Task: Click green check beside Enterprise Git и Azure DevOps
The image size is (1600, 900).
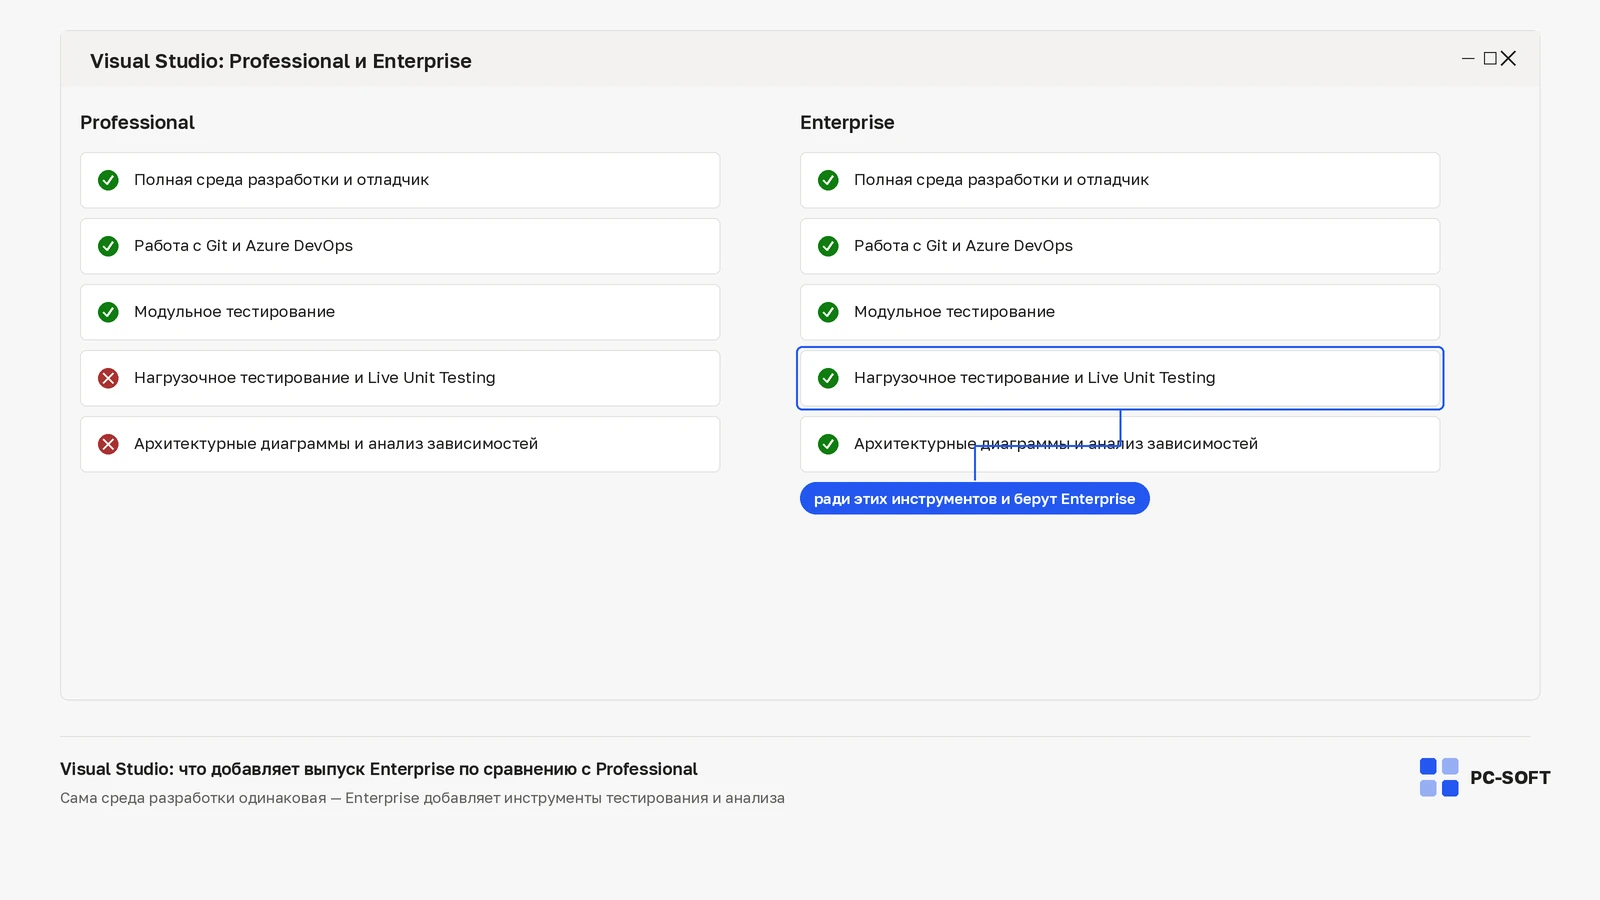Action: coord(828,246)
